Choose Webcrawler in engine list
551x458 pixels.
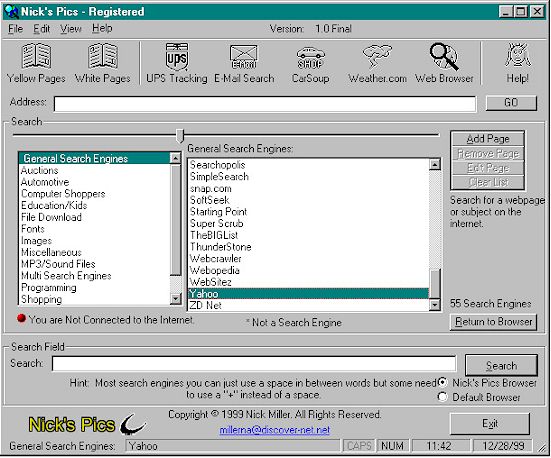[309, 259]
